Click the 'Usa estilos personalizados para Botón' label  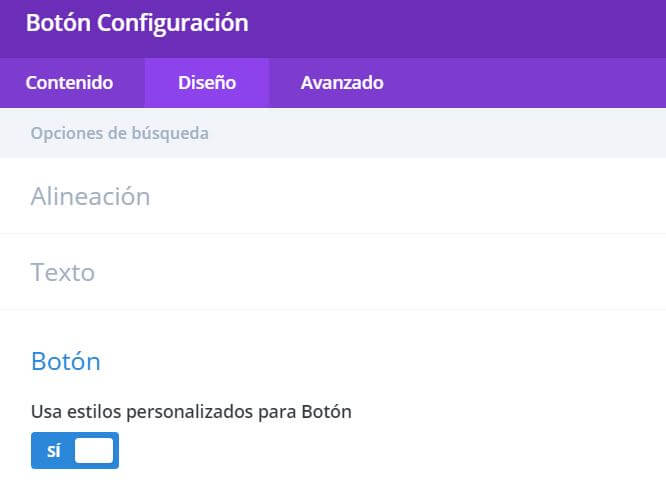(x=191, y=411)
